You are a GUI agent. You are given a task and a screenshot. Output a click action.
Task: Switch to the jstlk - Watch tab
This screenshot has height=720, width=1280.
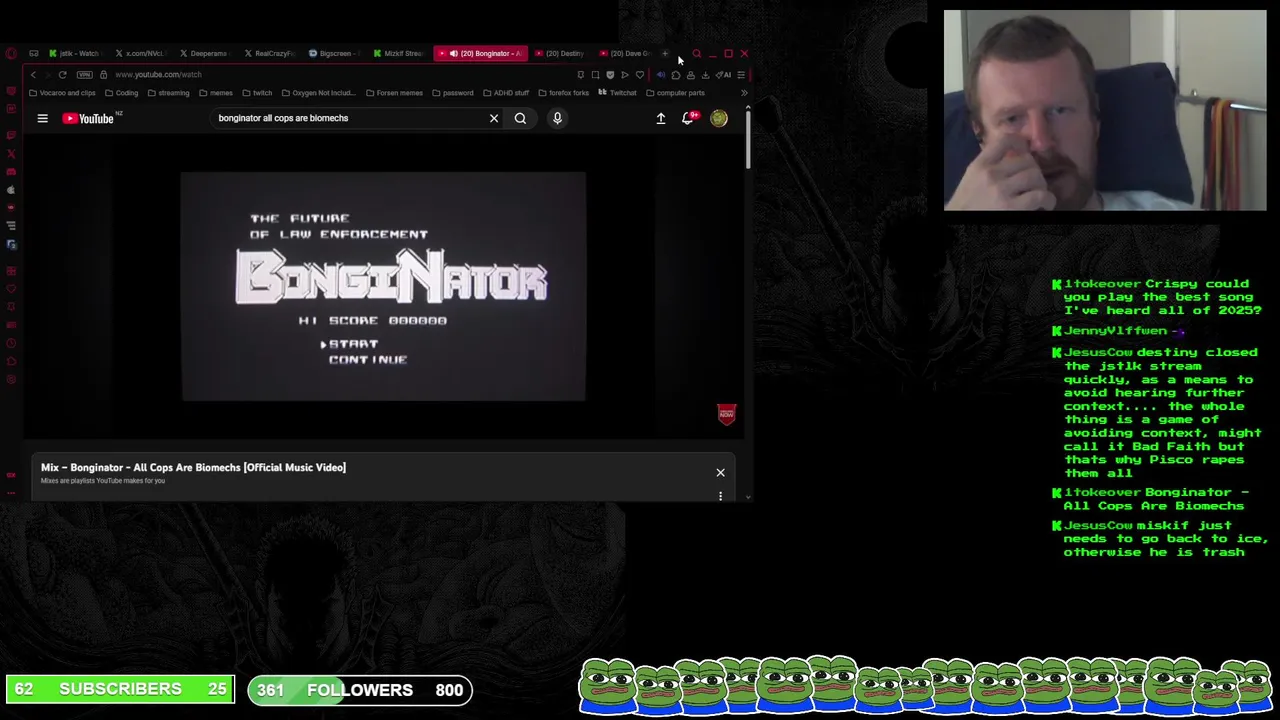(x=74, y=53)
